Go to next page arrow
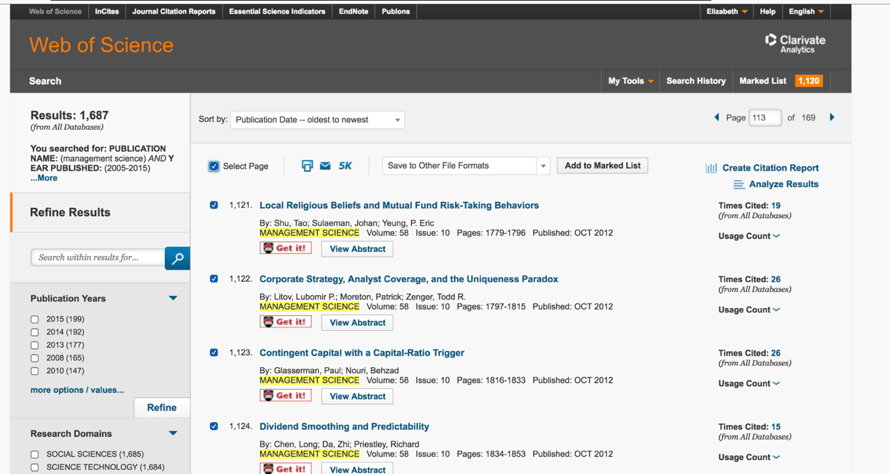 pyautogui.click(x=832, y=118)
